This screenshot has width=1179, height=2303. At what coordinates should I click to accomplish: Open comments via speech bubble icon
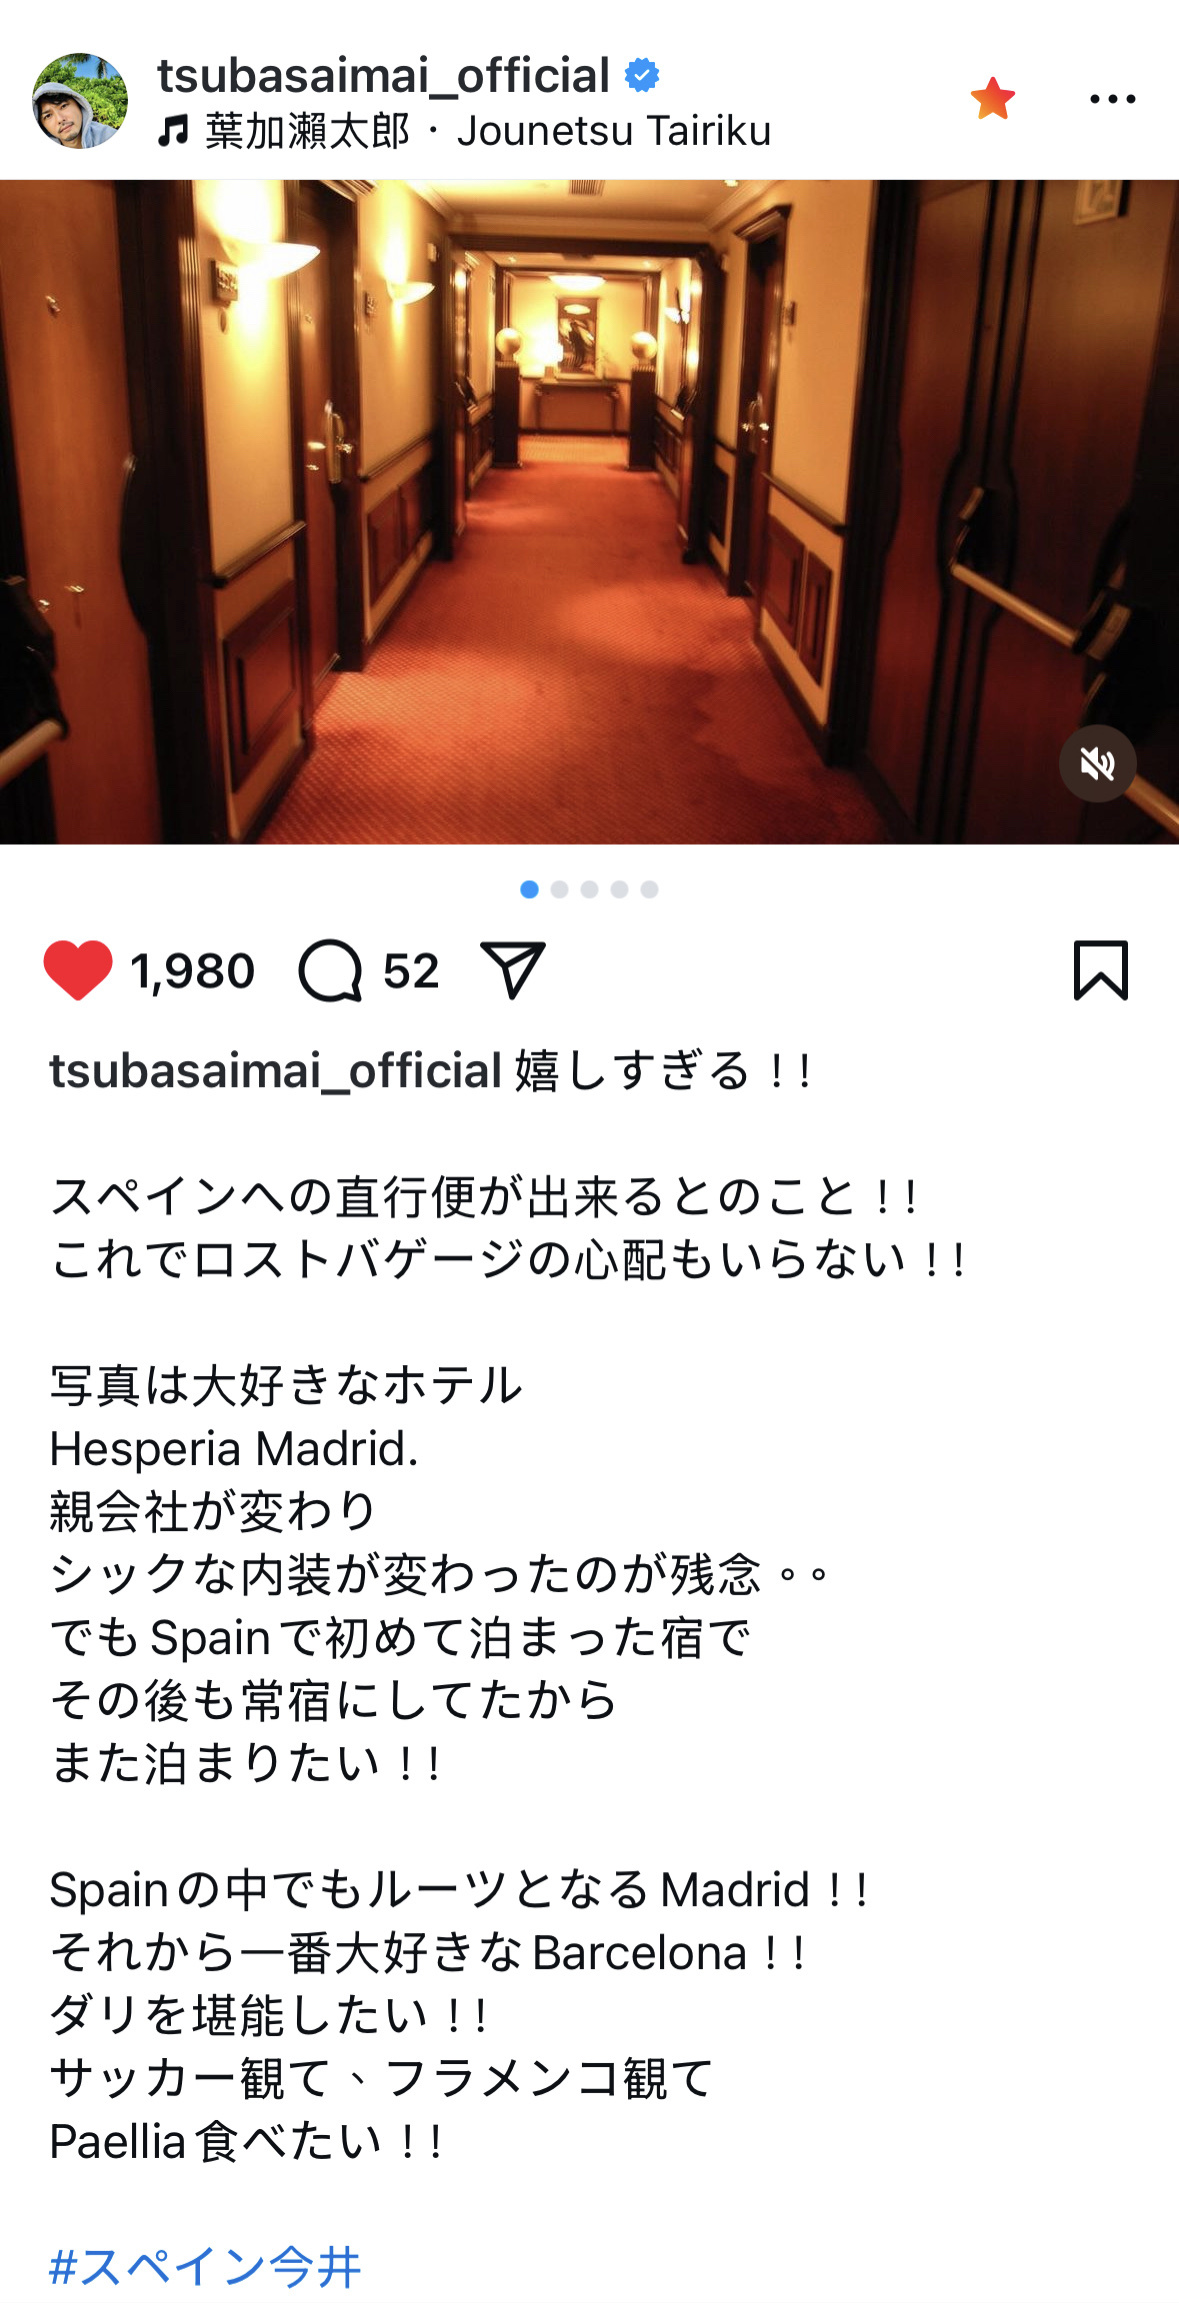click(330, 970)
